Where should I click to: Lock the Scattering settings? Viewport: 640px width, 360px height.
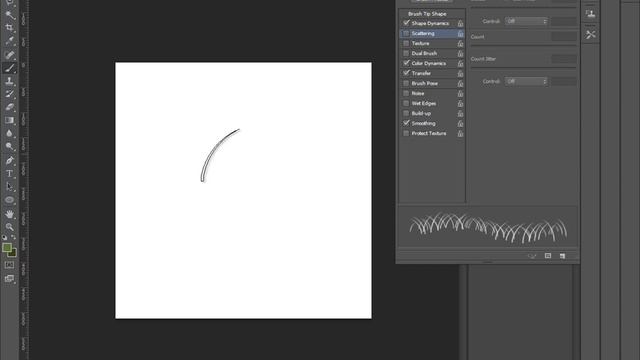pos(460,33)
